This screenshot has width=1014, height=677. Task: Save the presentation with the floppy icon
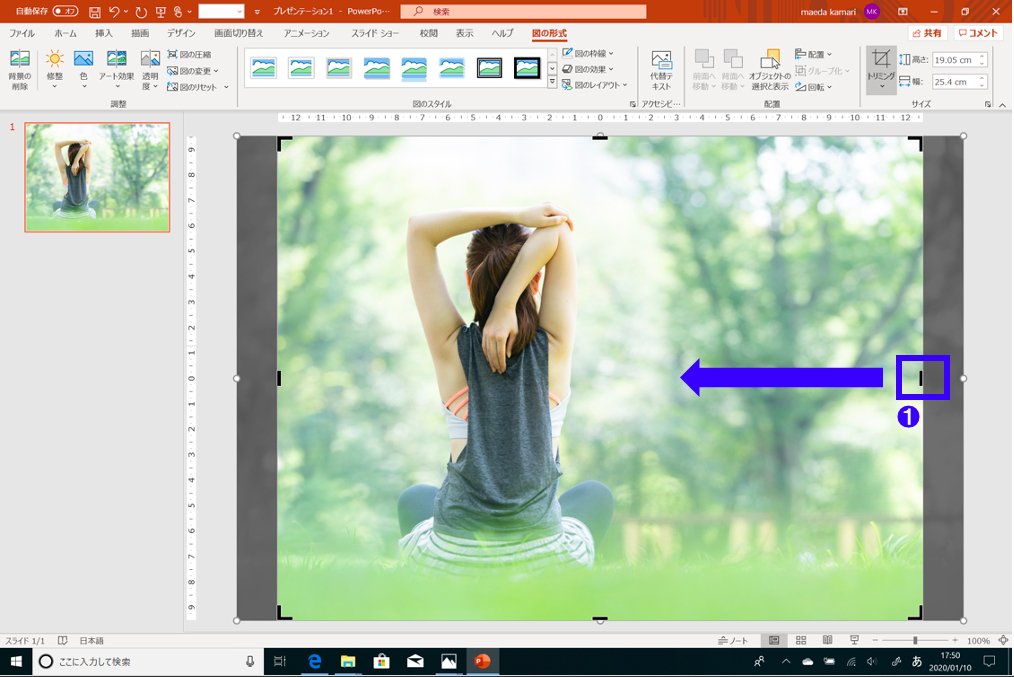(94, 12)
